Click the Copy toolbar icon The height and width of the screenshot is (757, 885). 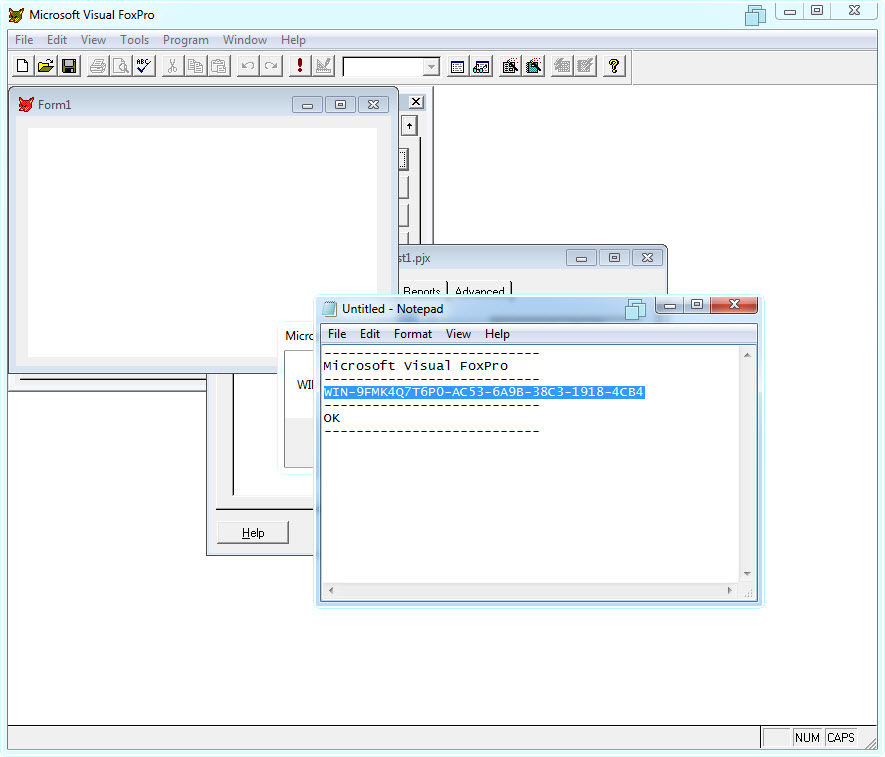(x=195, y=66)
